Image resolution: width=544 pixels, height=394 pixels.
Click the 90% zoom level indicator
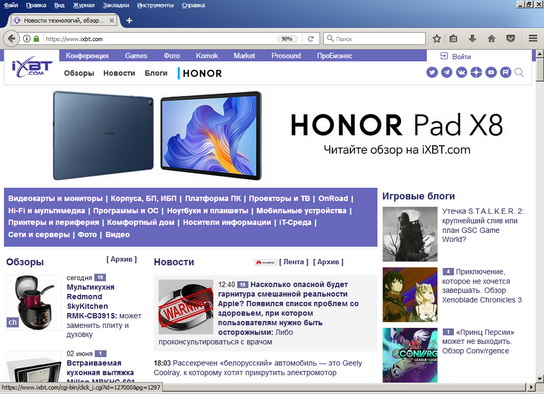pos(287,39)
